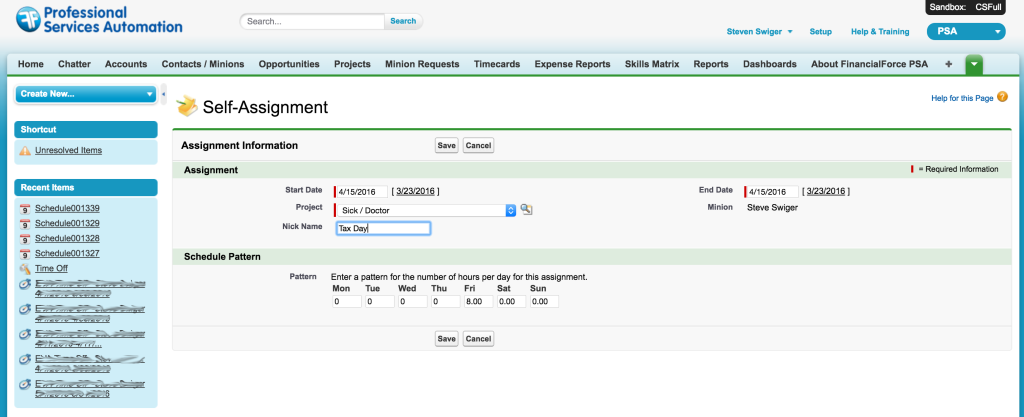Open the Setup link
Image resolution: width=1024 pixels, height=417 pixels.
pos(820,31)
